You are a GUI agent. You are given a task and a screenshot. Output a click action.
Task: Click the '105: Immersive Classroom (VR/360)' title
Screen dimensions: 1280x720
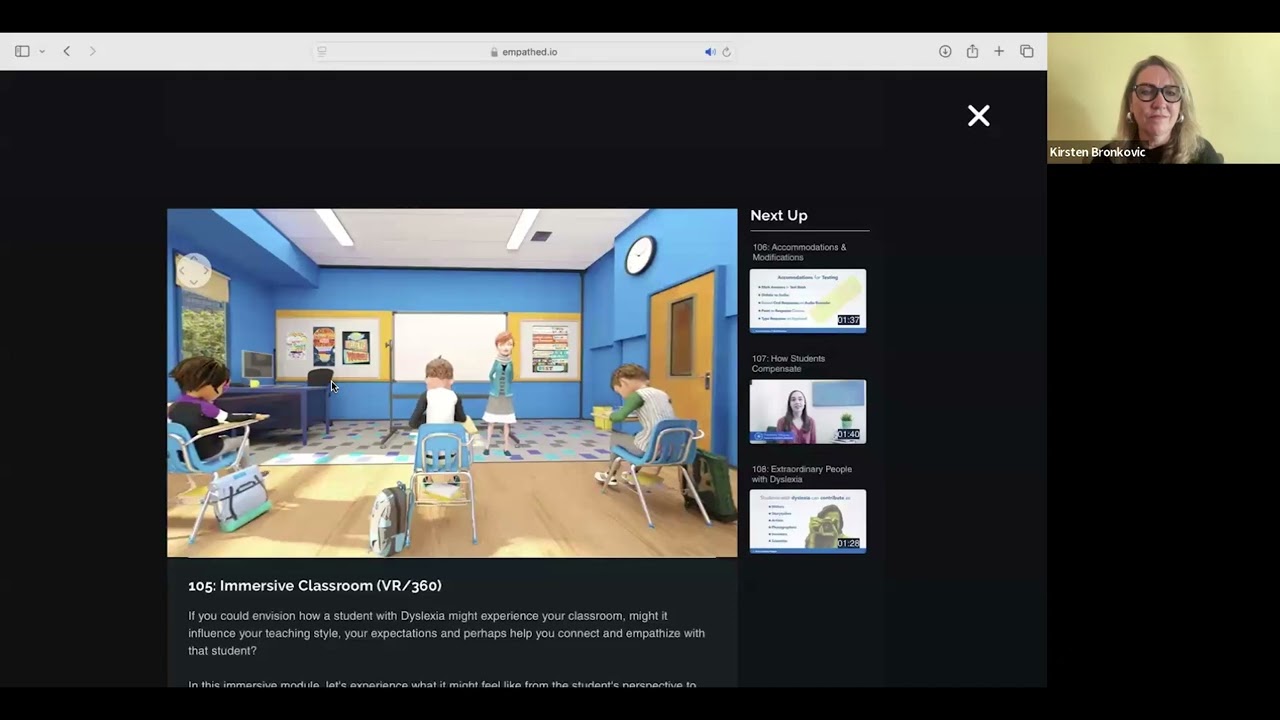pos(315,586)
